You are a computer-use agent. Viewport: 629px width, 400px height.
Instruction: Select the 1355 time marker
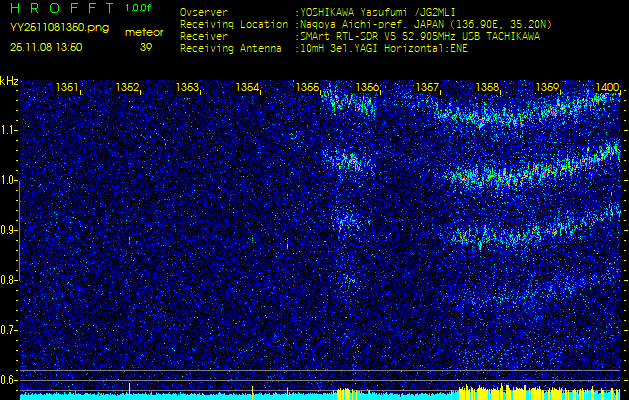click(308, 88)
